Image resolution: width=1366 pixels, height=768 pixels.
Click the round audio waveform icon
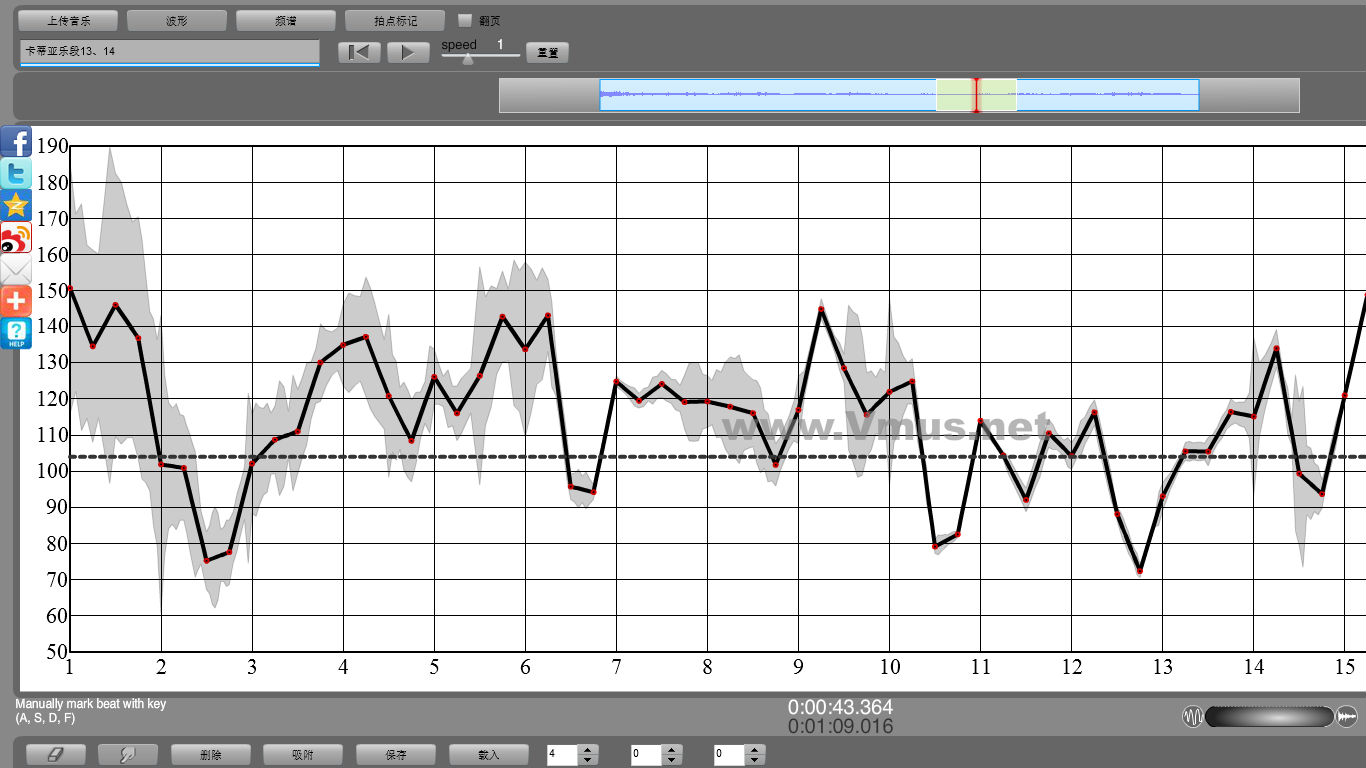1346,716
